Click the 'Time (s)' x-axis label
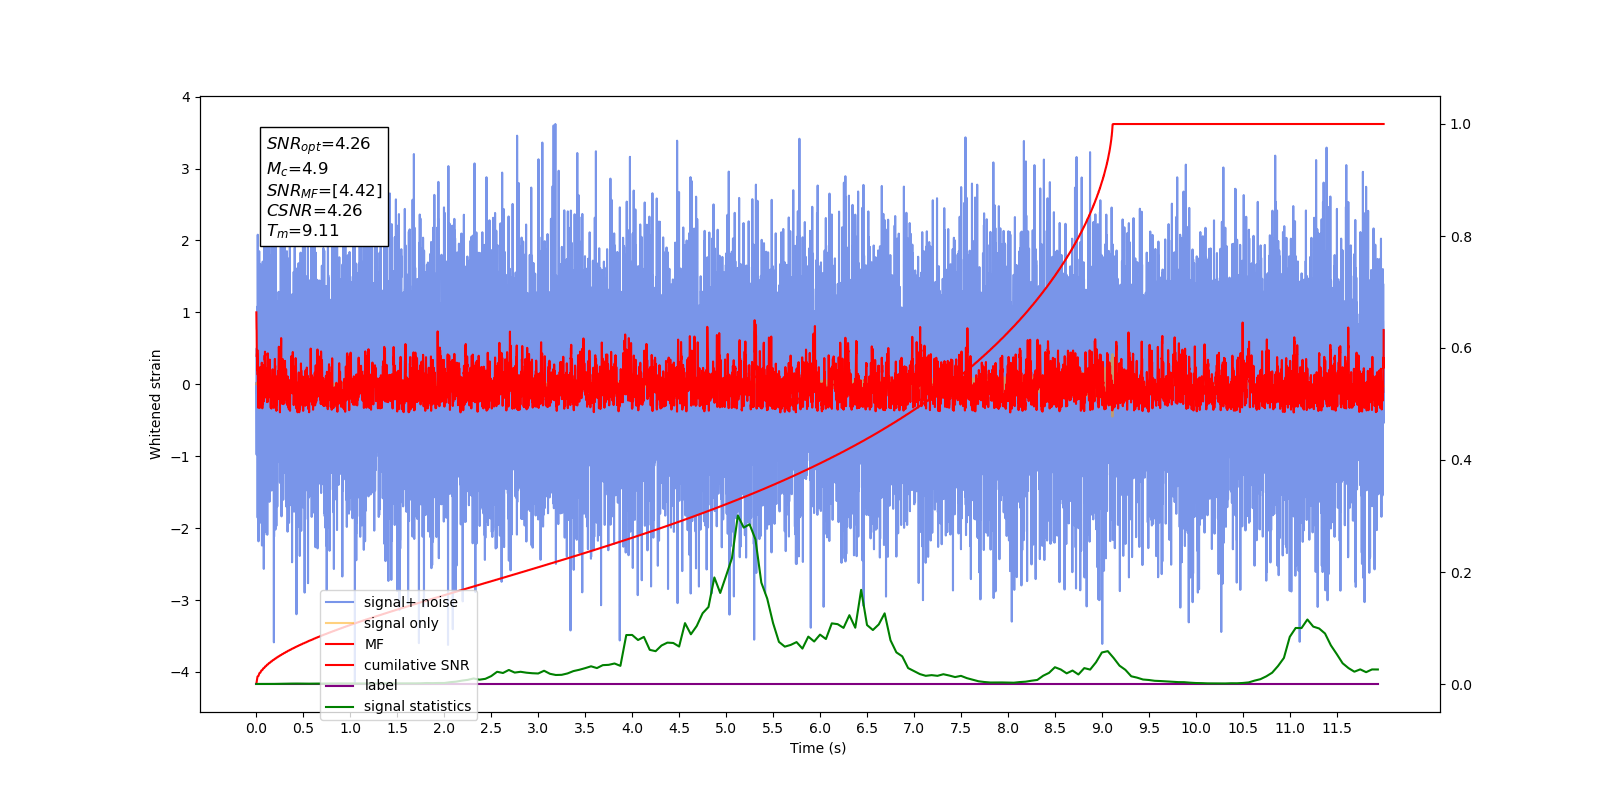 point(818,748)
